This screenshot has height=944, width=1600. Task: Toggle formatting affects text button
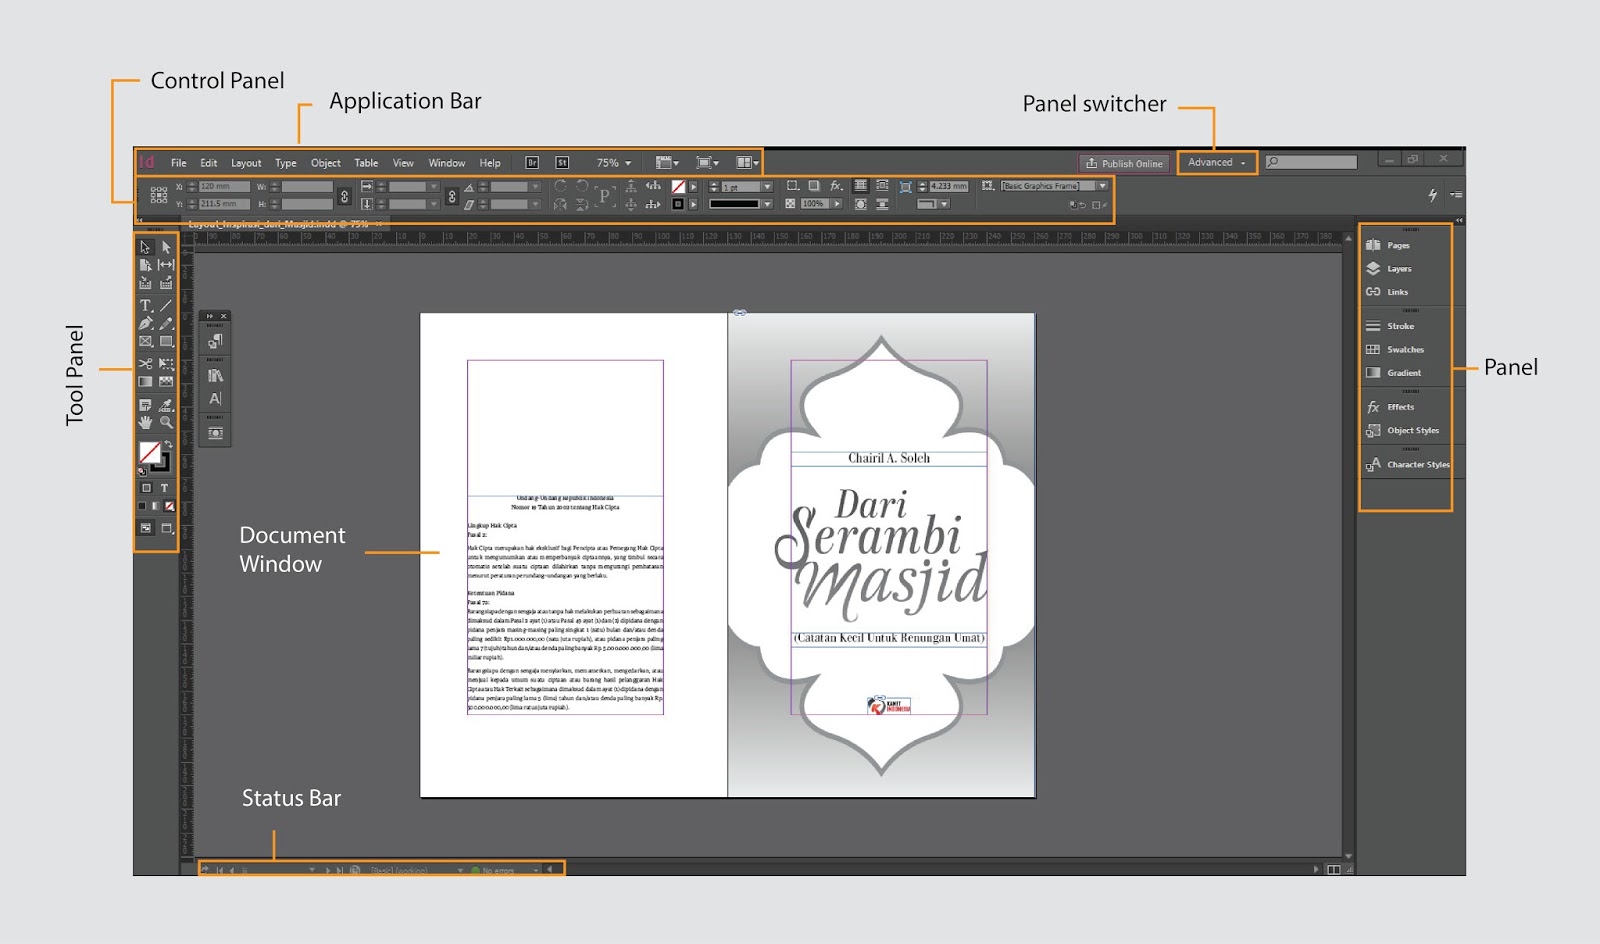tap(165, 488)
